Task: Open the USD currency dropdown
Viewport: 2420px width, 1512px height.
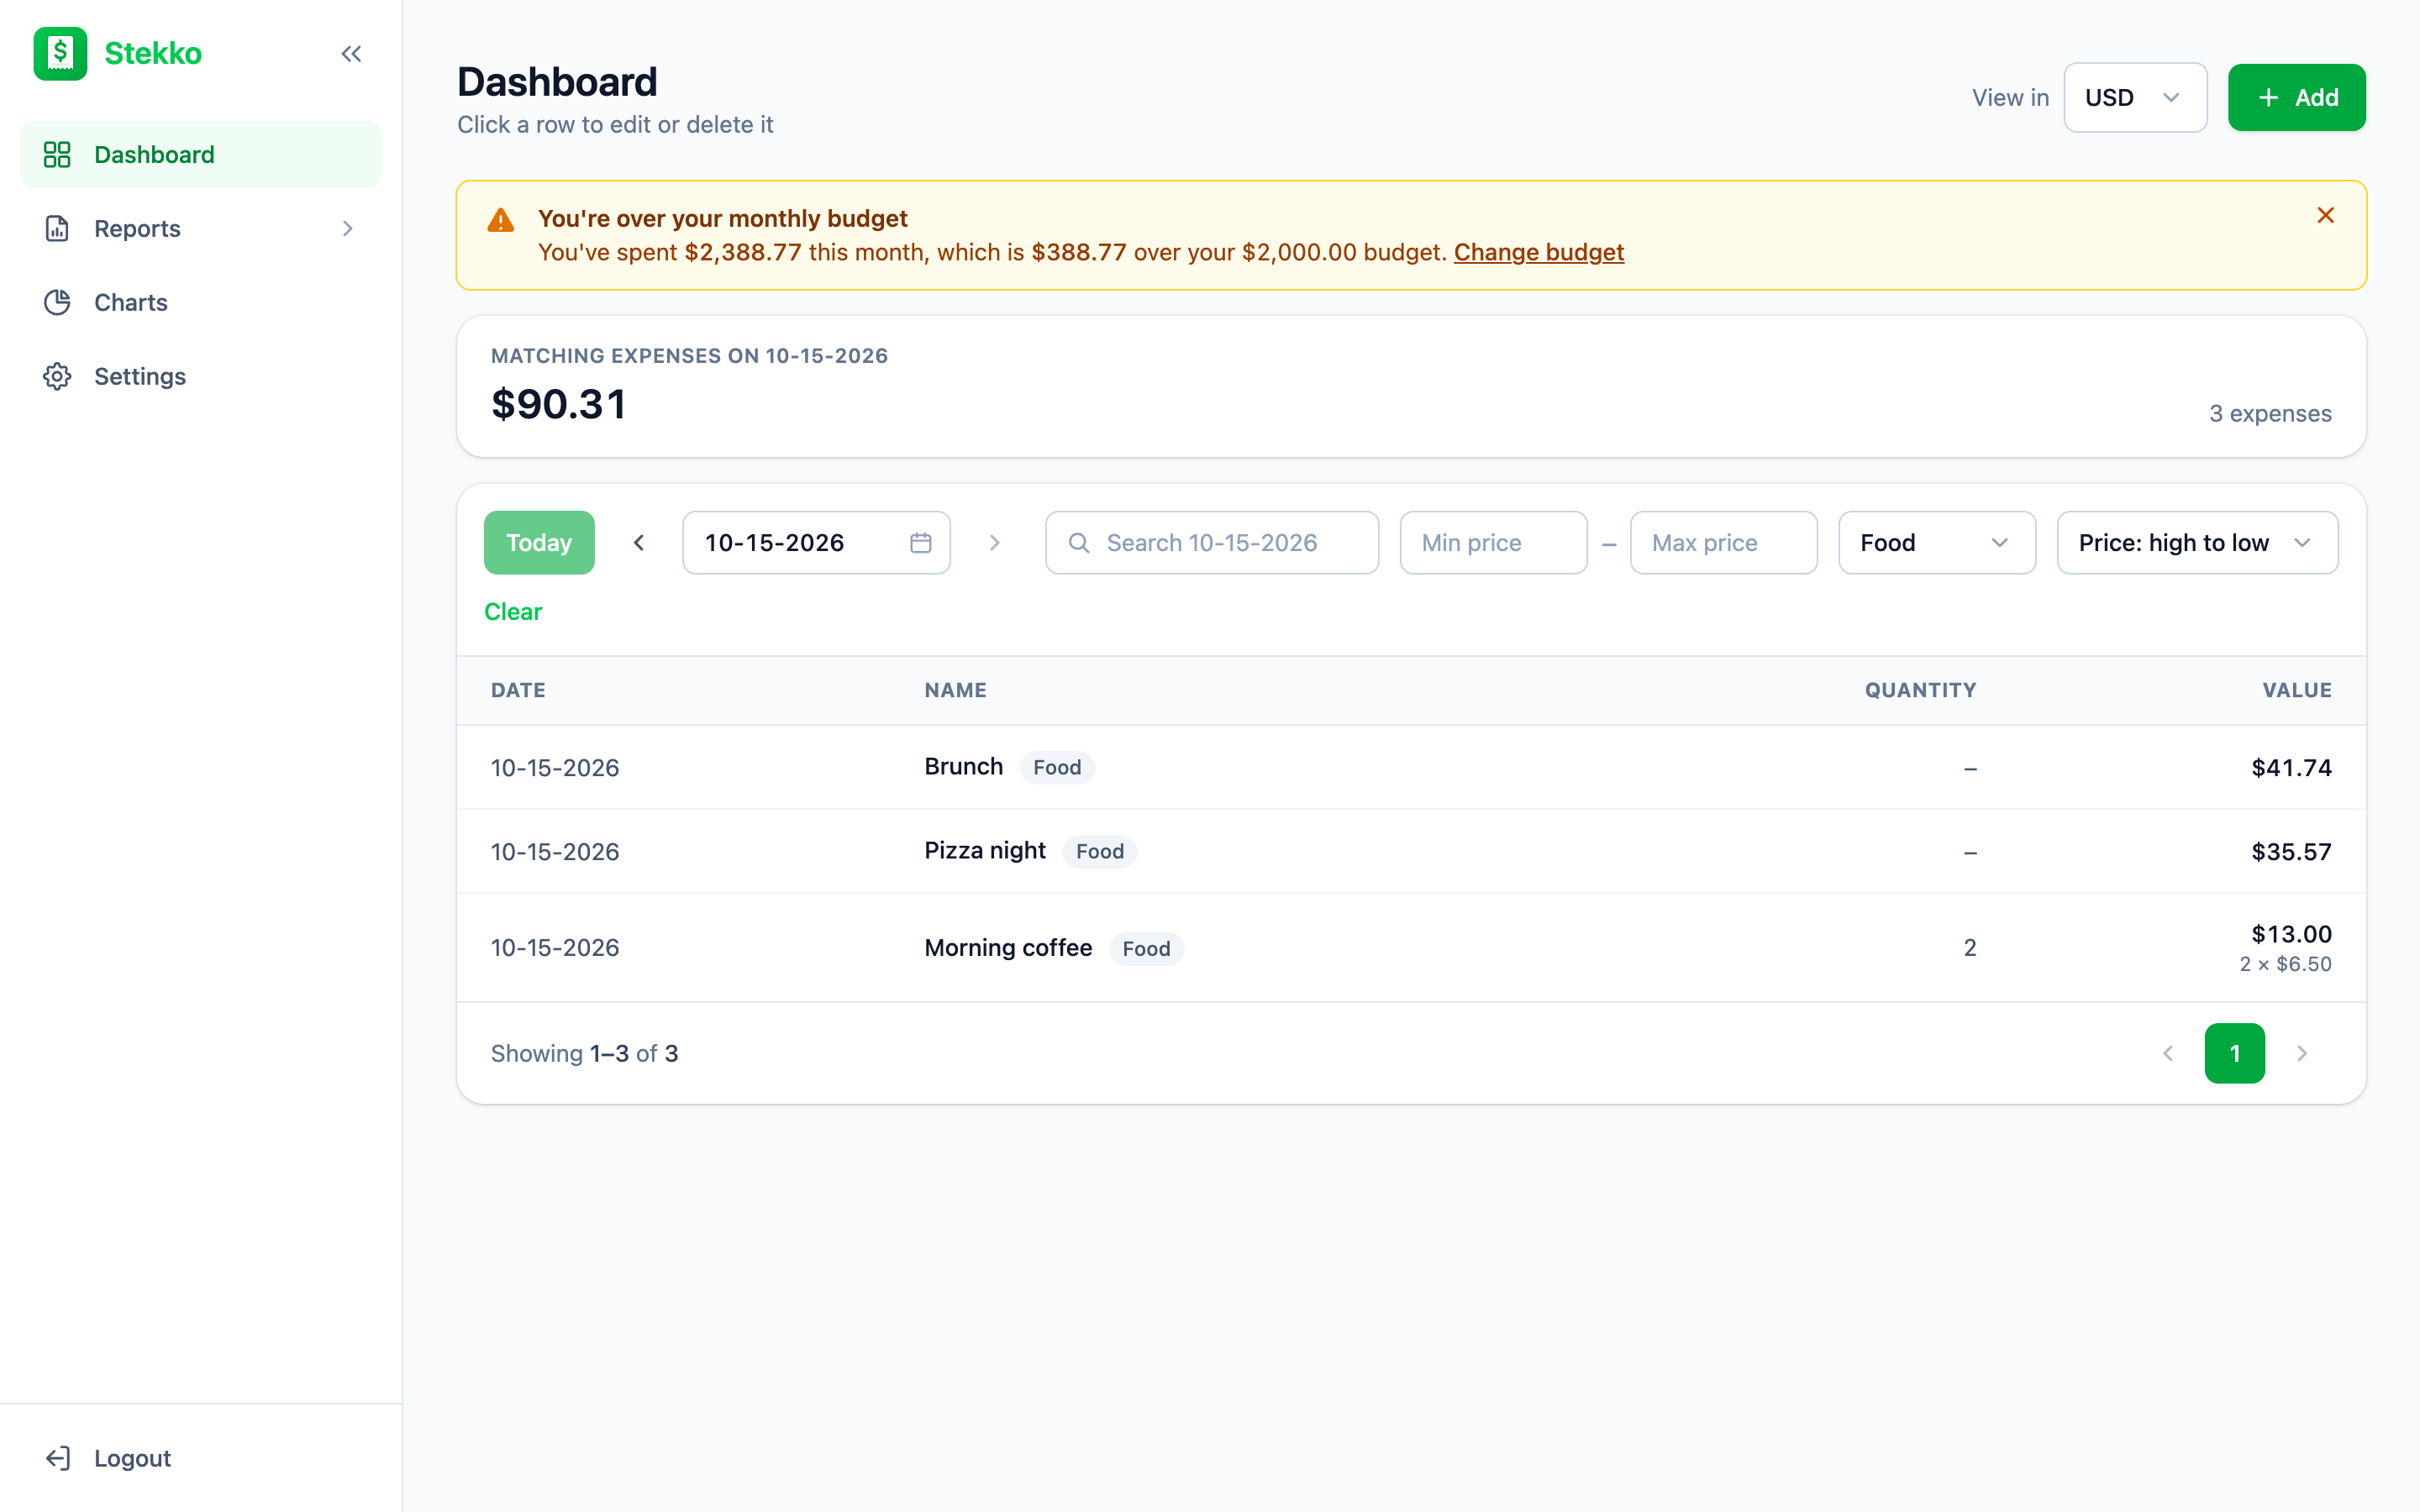Action: click(x=2135, y=97)
